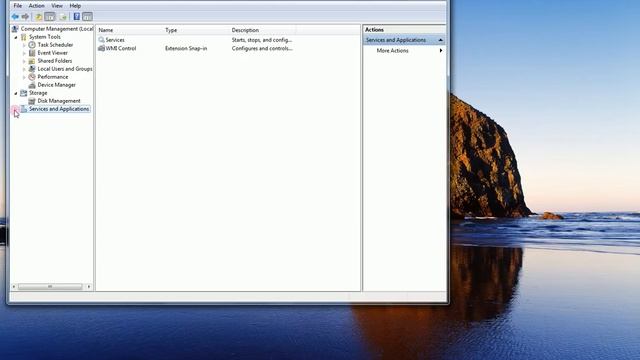Viewport: 640px width, 360px height.
Task: Expand the Shared Folders node
Action: pyautogui.click(x=24, y=61)
